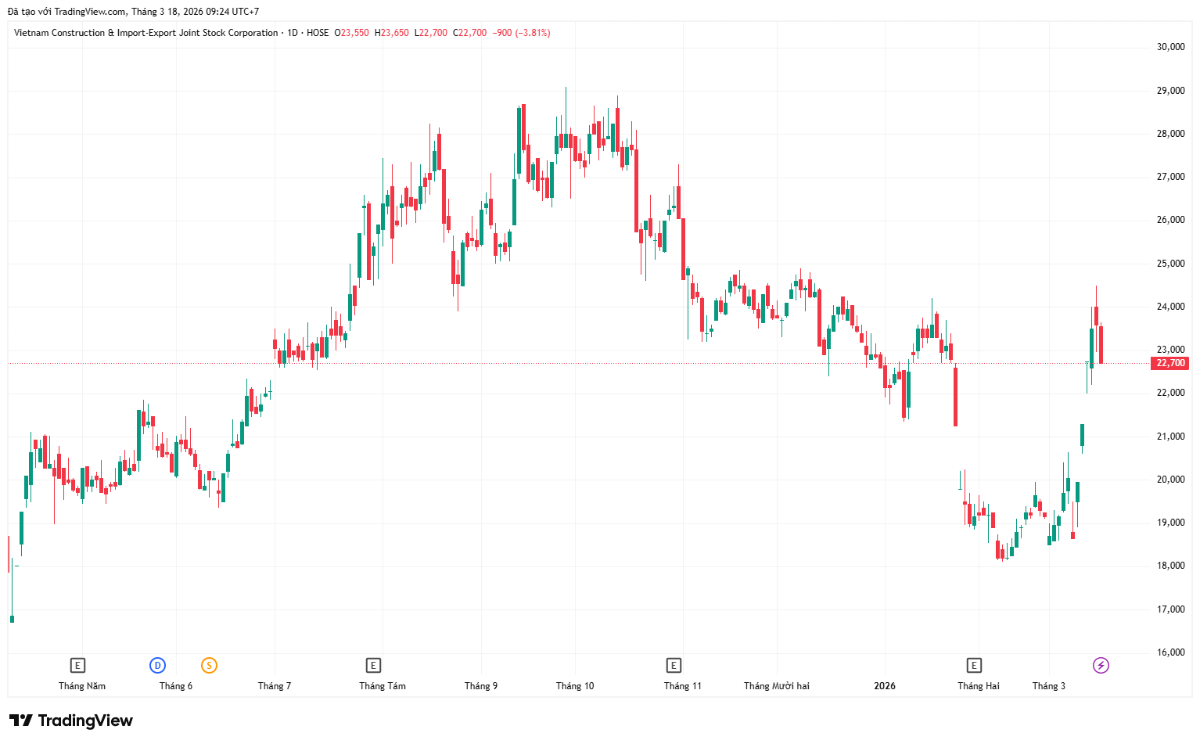Click the 16,000 price axis label

1170,653
